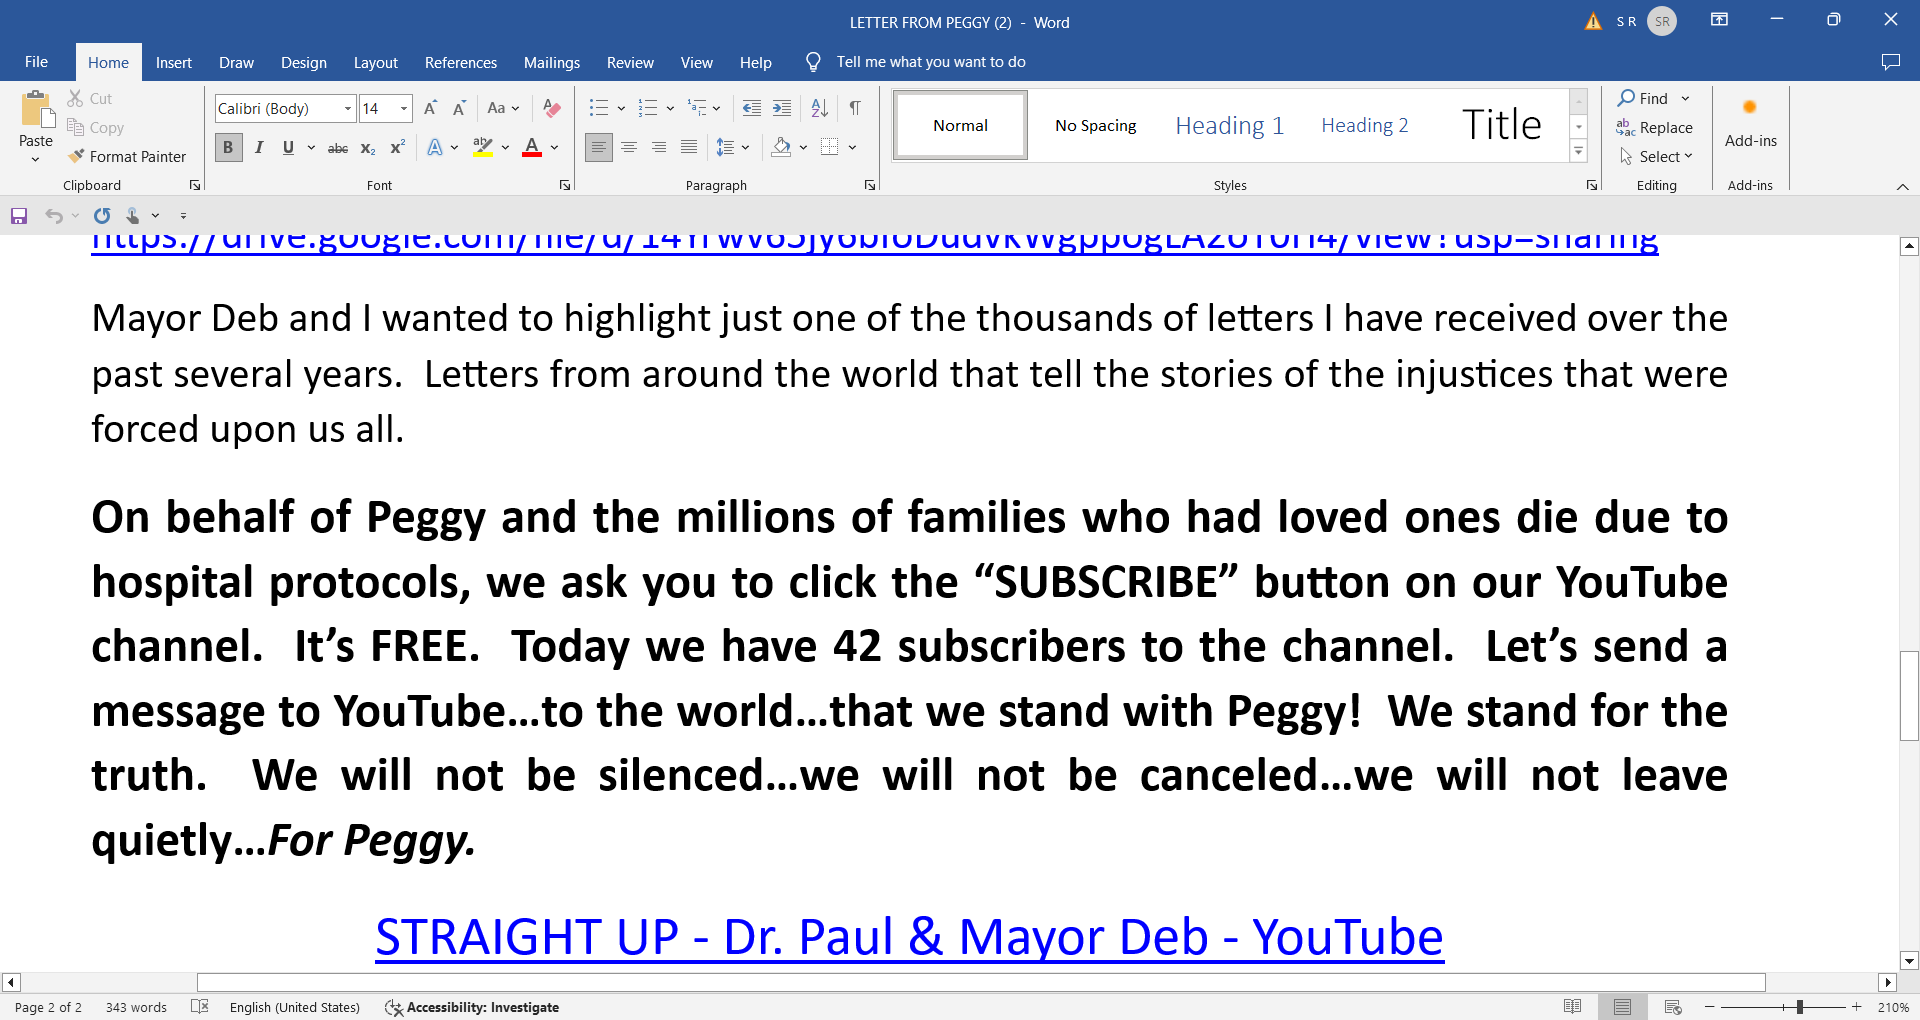Increase paragraph indent
The width and height of the screenshot is (1920, 1020).
tap(782, 108)
